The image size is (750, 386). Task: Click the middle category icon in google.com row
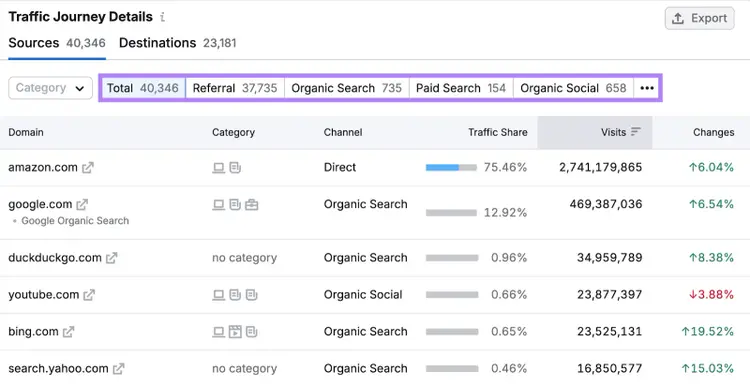pyautogui.click(x=235, y=205)
